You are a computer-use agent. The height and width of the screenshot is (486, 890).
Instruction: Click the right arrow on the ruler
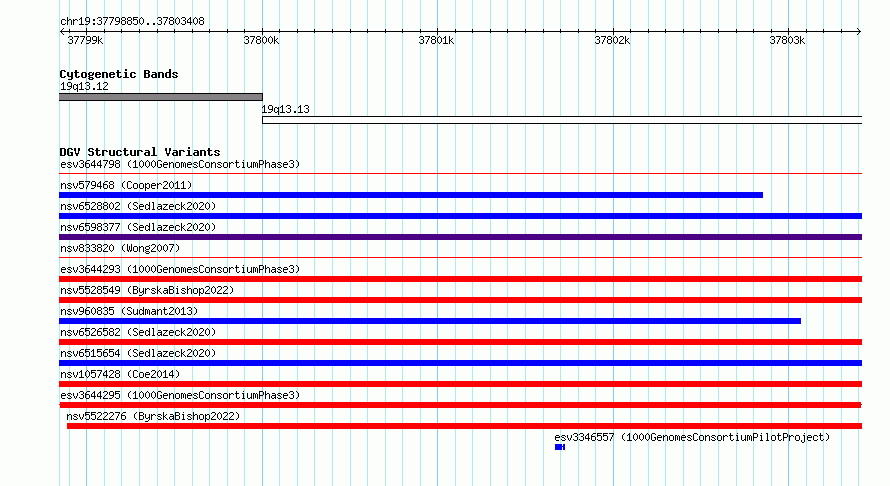point(859,31)
